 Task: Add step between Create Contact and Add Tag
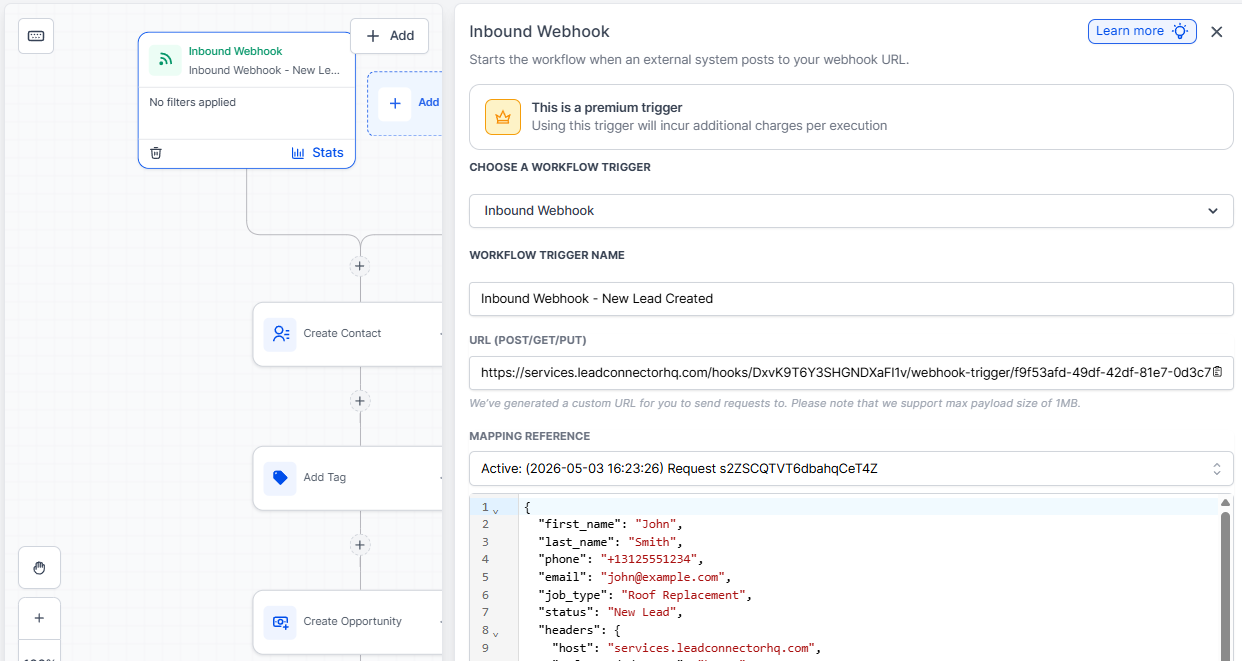click(360, 401)
